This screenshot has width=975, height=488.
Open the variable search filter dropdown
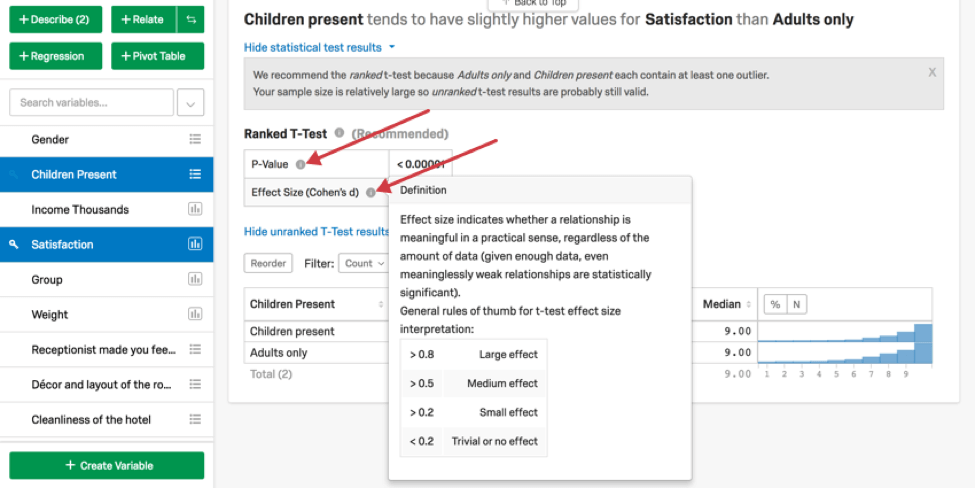coord(190,103)
